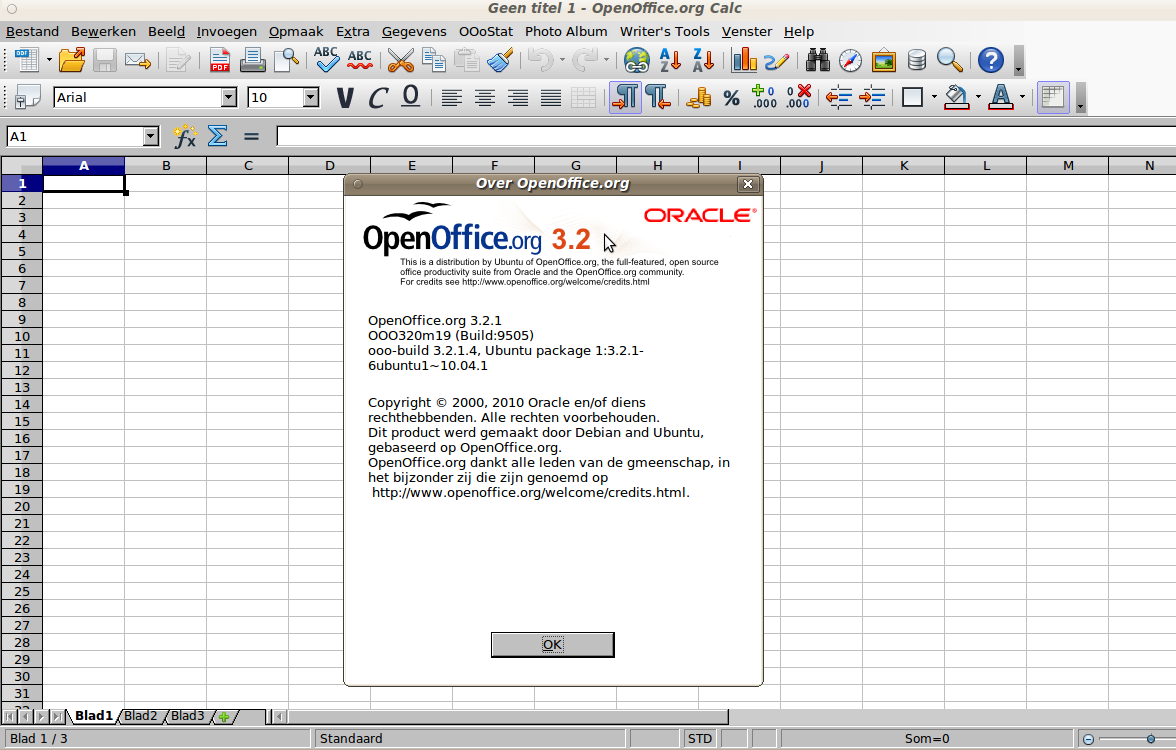
Task: Click the currency format coins icon
Action: pyautogui.click(x=699, y=98)
